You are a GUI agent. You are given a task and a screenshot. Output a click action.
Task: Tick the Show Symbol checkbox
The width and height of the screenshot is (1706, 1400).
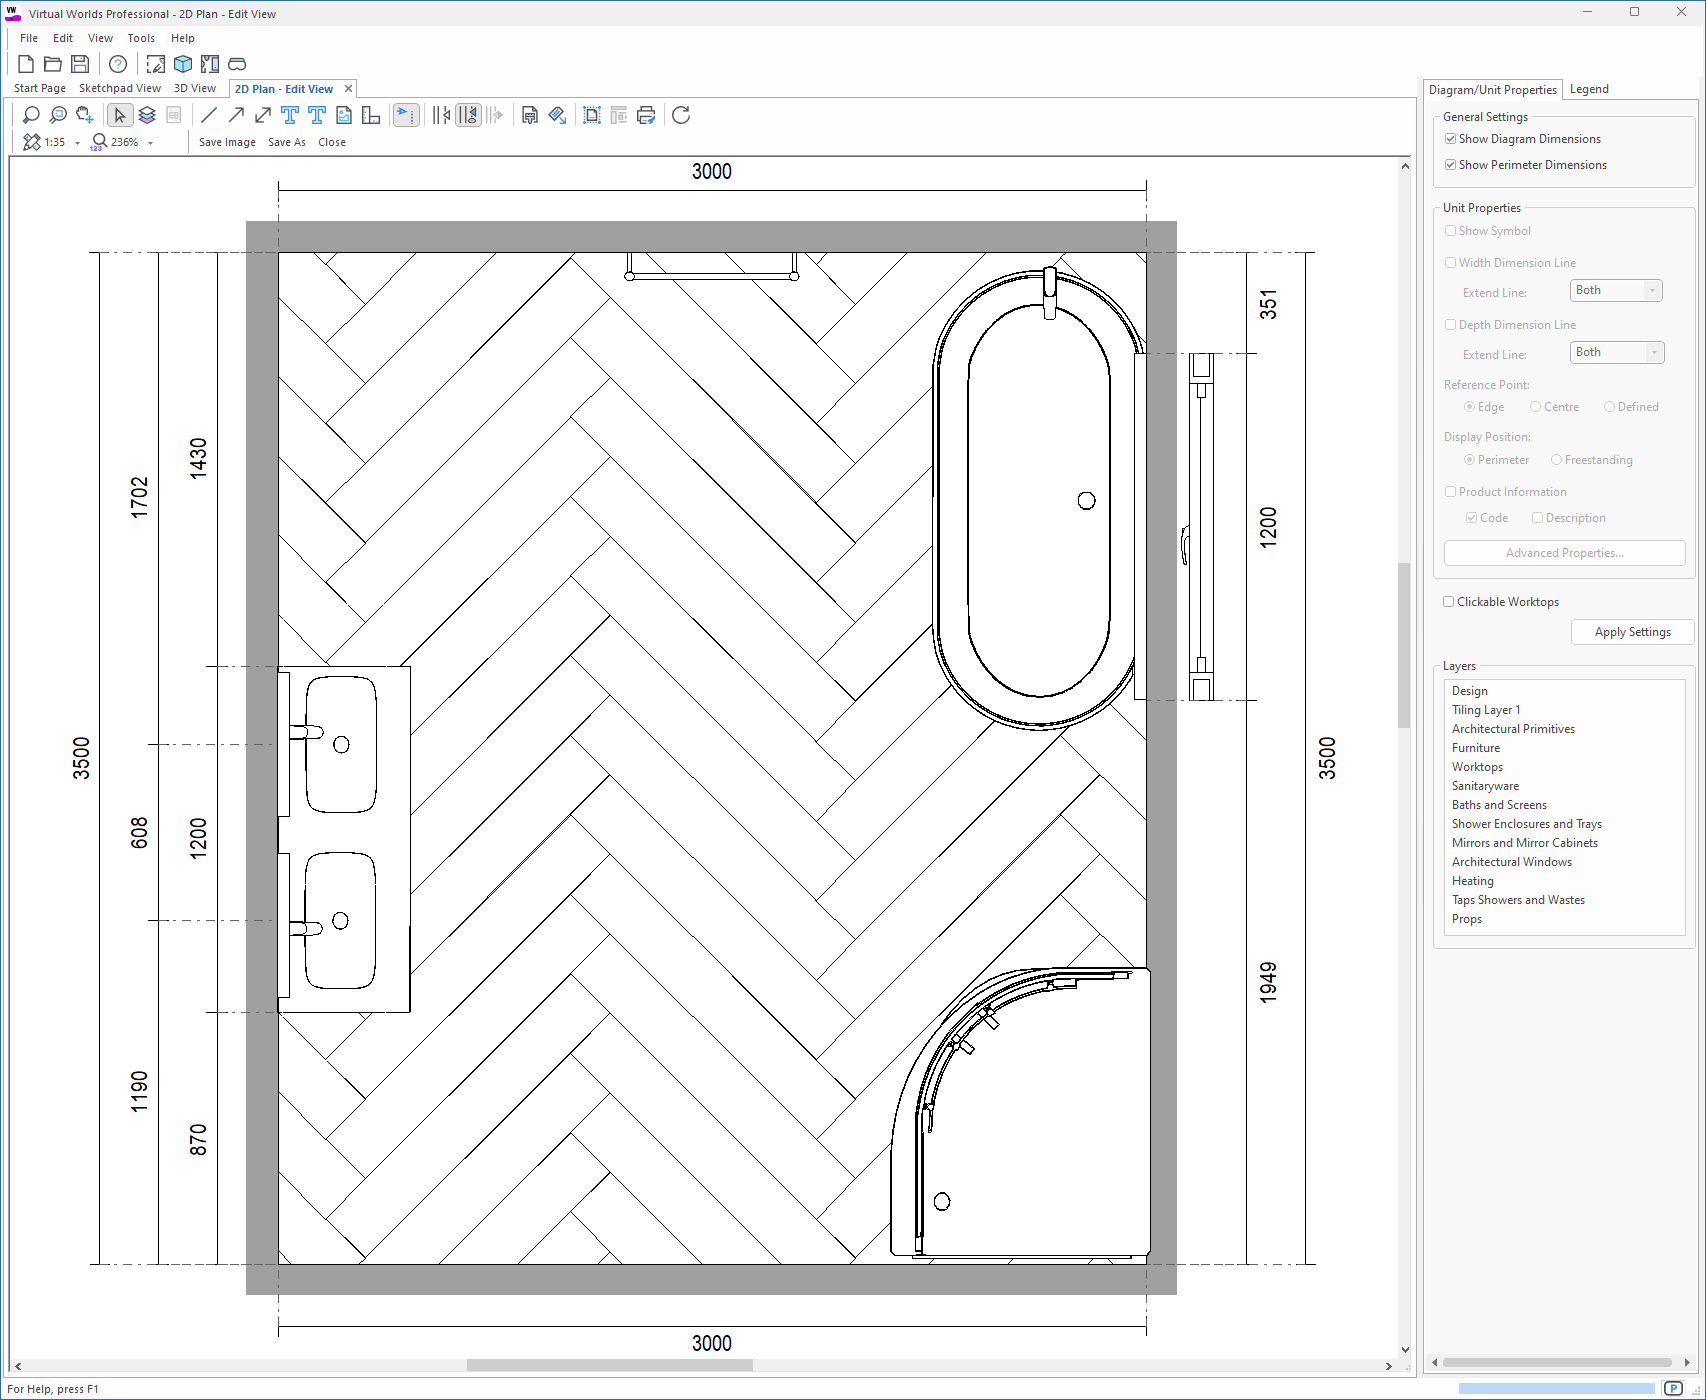coord(1450,231)
